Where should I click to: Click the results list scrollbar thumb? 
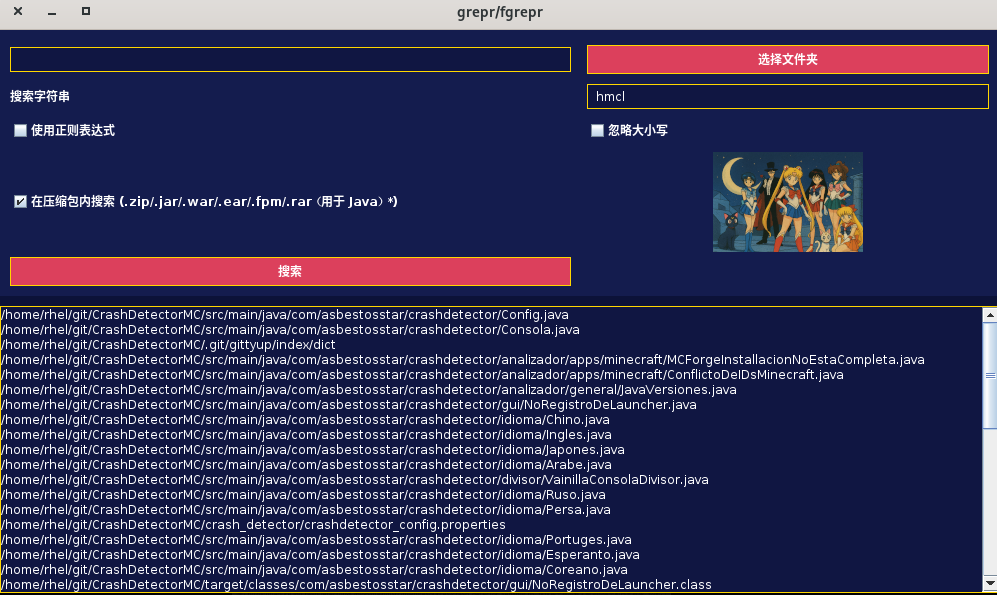point(989,375)
